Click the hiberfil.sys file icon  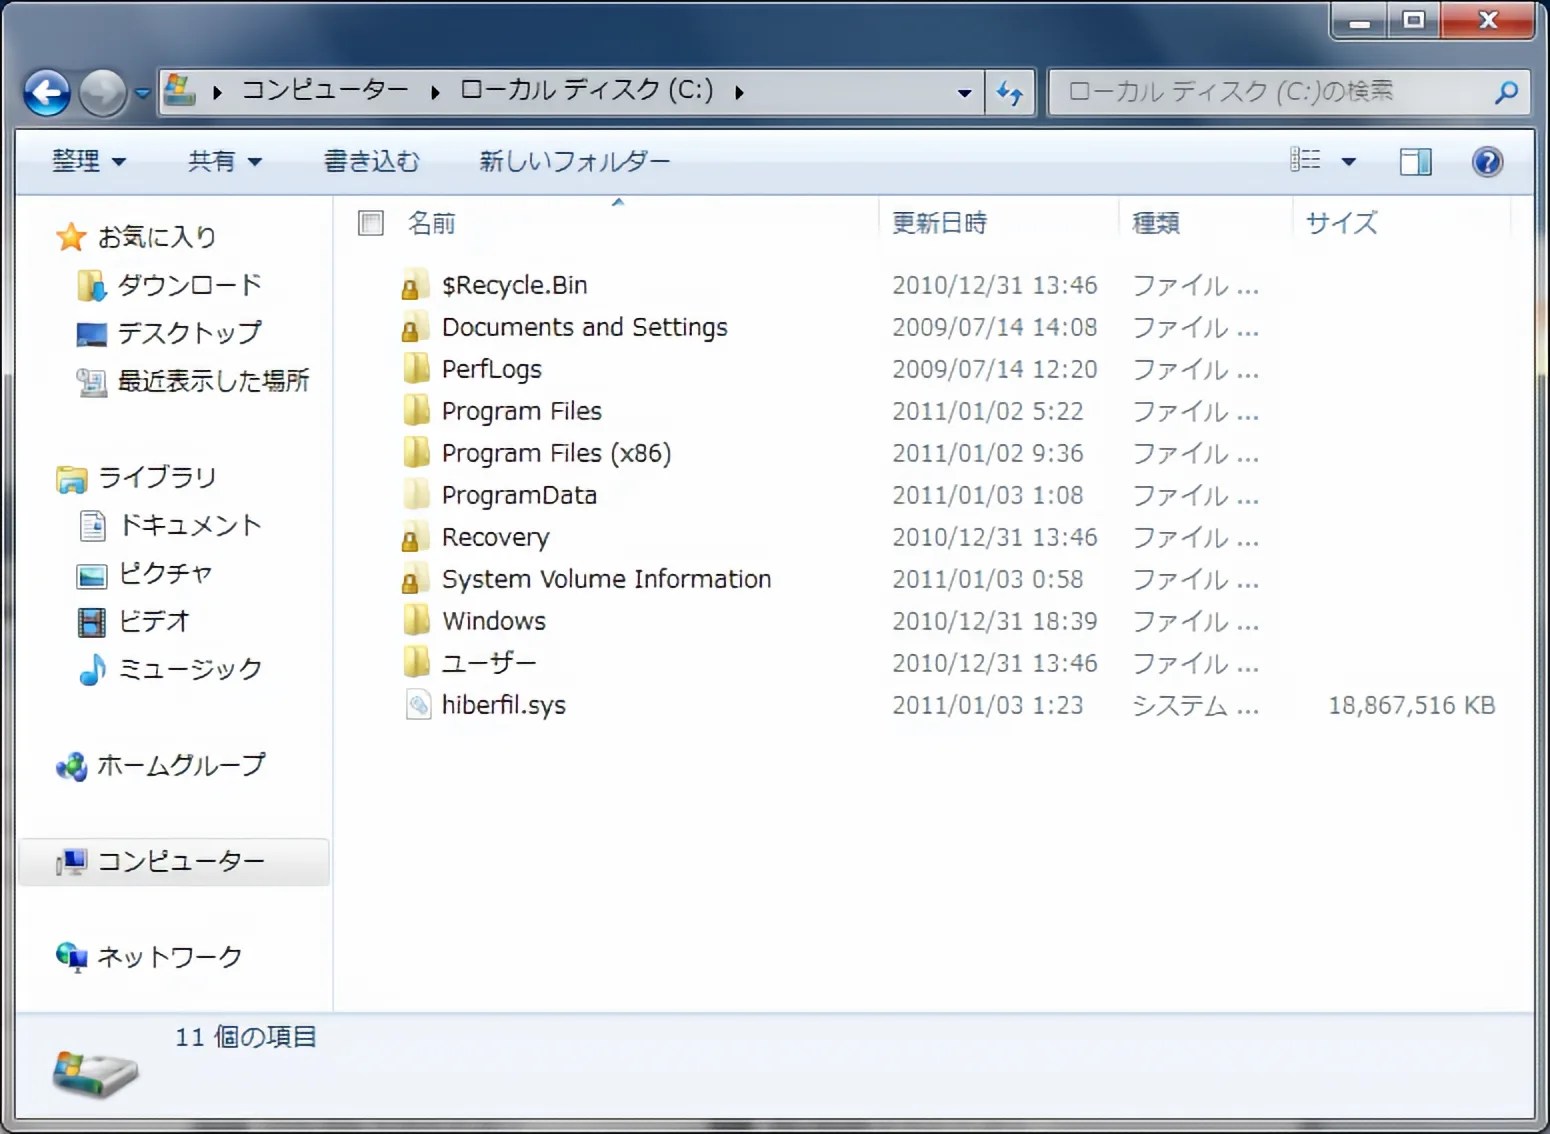tap(417, 705)
